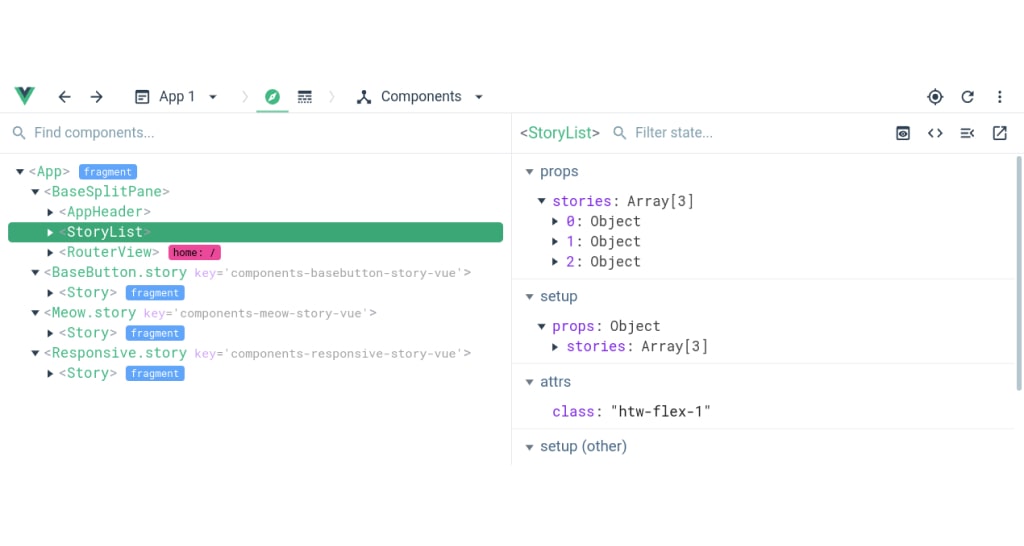Click the state panel vertical scrollbar
1024x546 pixels.
pyautogui.click(x=1019, y=273)
